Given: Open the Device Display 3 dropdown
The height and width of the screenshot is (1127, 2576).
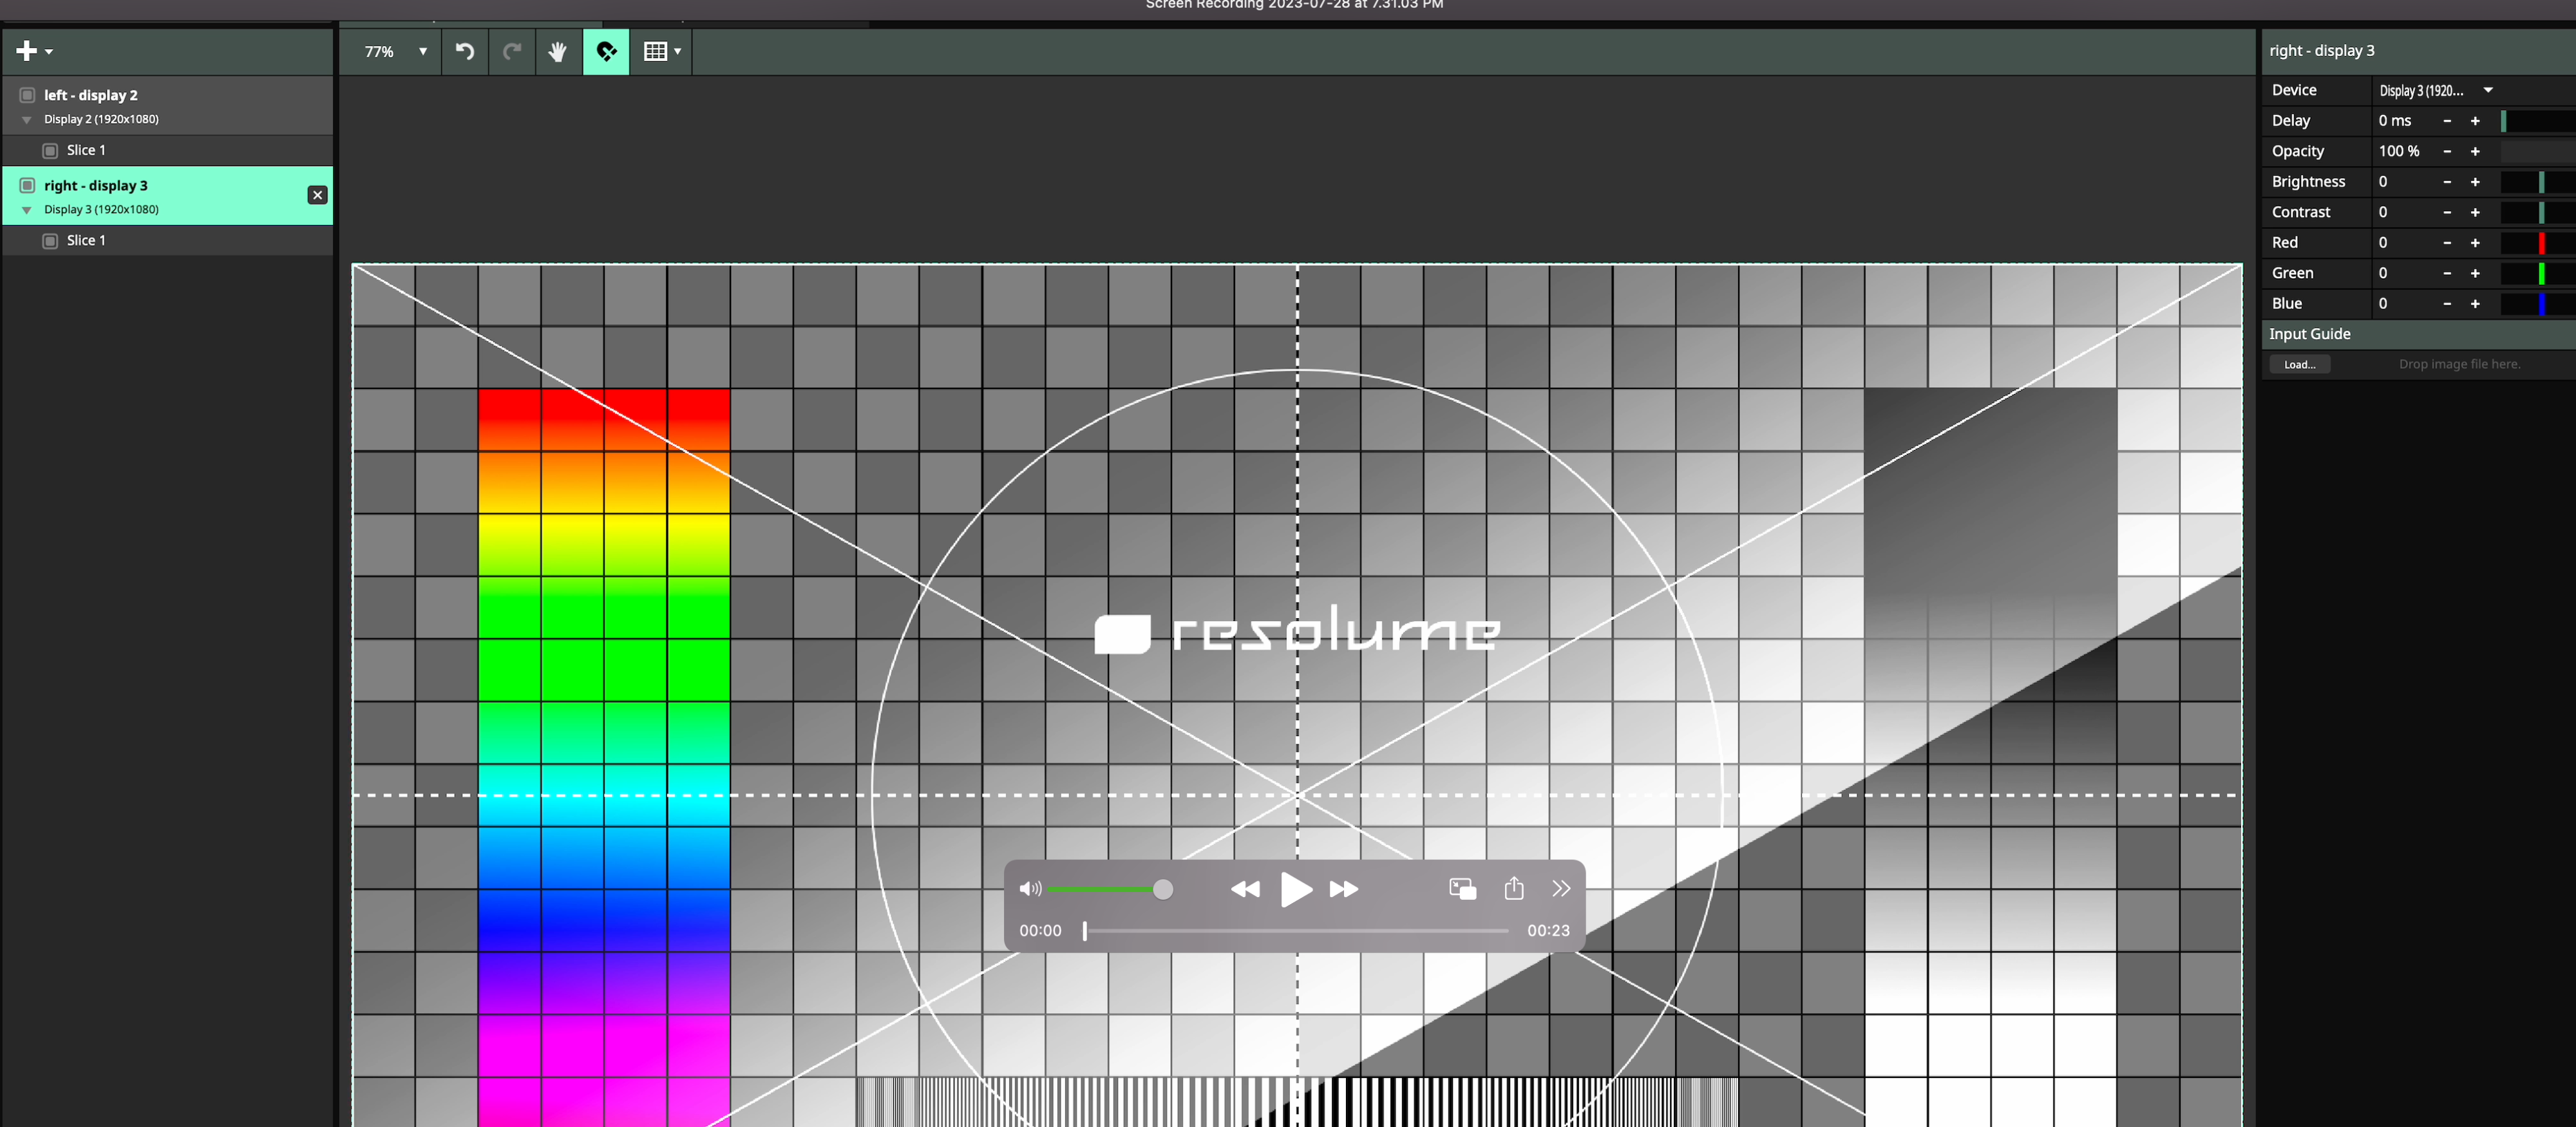Looking at the screenshot, I should click(2436, 90).
